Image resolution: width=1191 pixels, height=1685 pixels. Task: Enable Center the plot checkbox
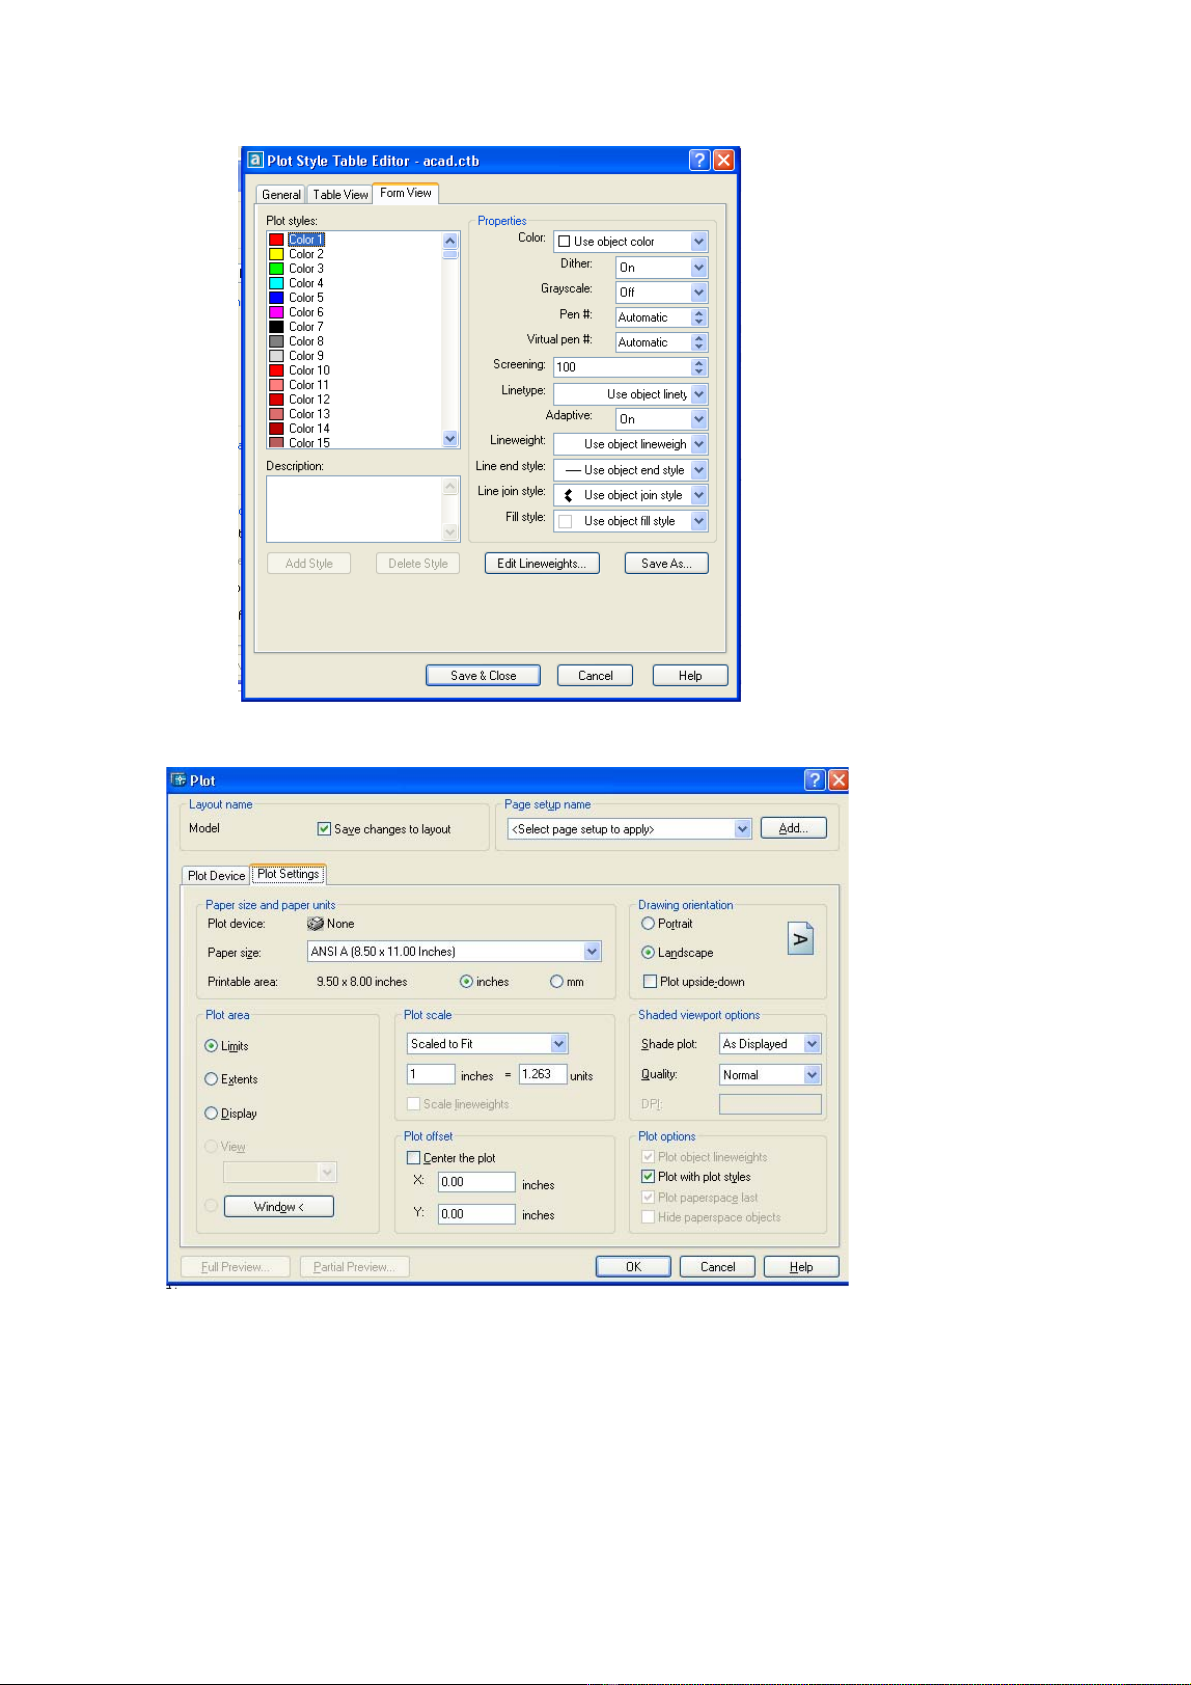(414, 1158)
